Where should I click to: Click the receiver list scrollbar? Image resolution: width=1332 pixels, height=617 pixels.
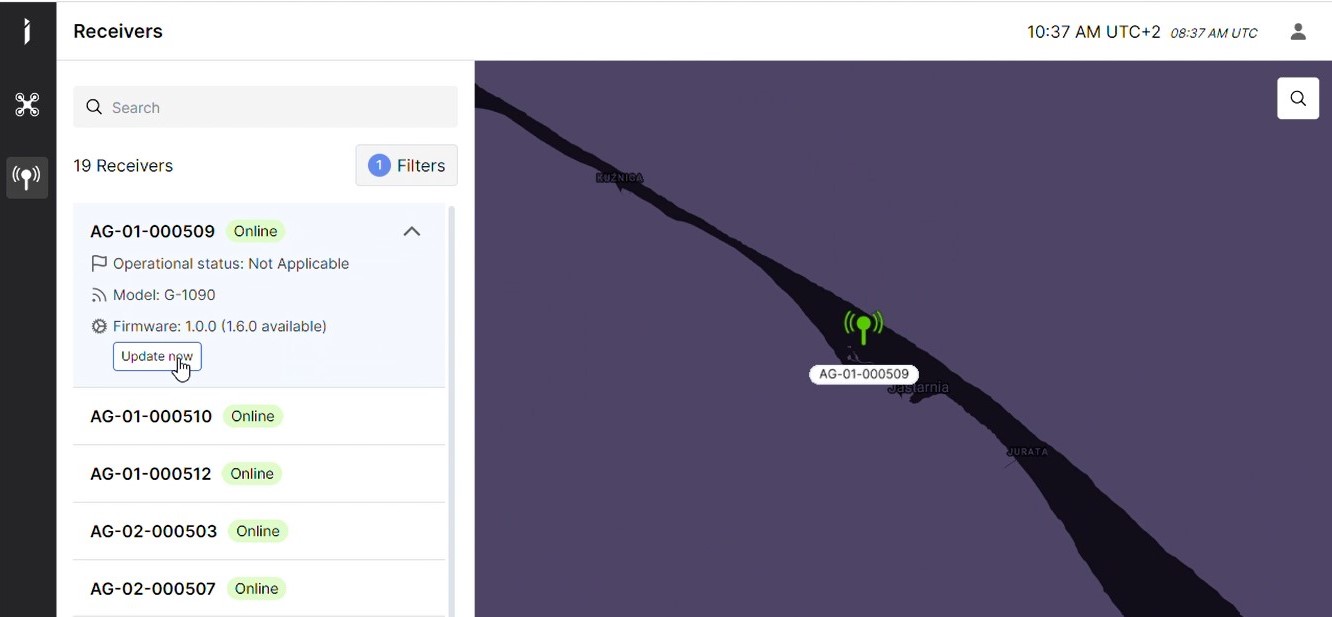451,410
